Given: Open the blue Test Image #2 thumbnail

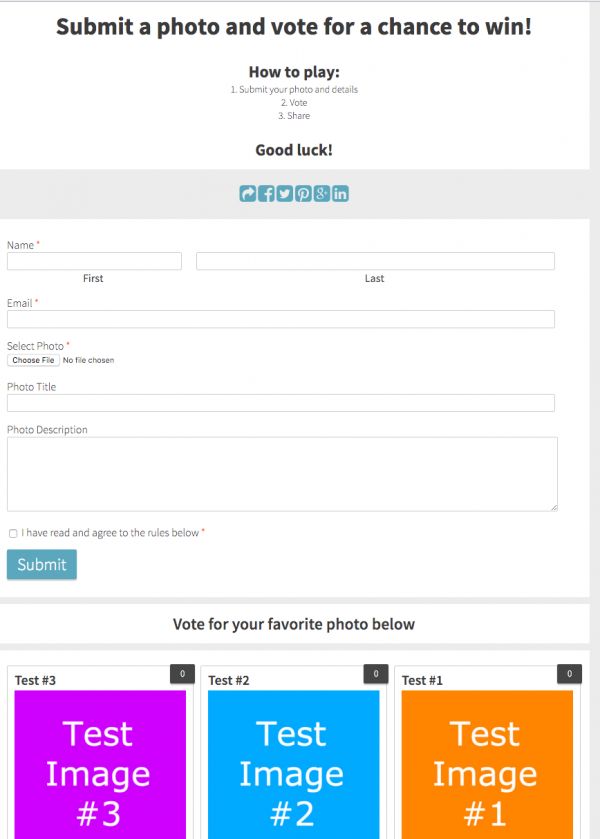Looking at the screenshot, I should 293,765.
